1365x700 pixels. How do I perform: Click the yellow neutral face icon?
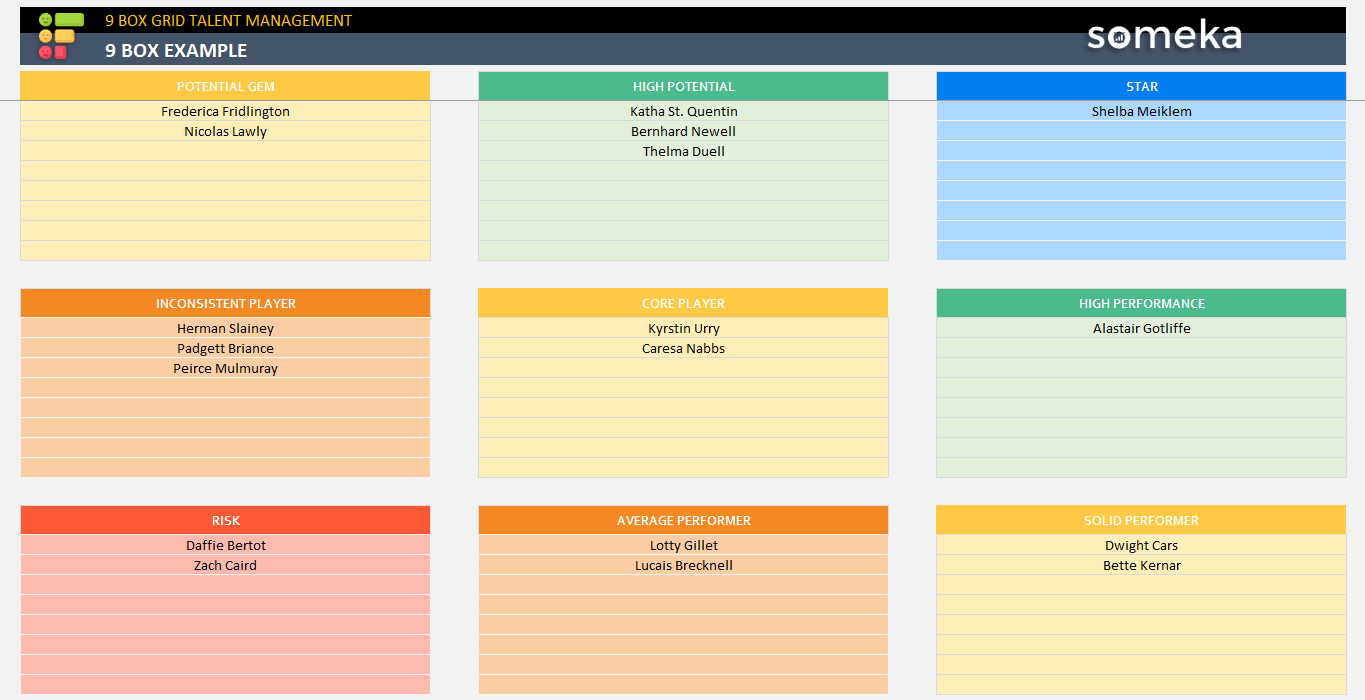tap(45, 36)
